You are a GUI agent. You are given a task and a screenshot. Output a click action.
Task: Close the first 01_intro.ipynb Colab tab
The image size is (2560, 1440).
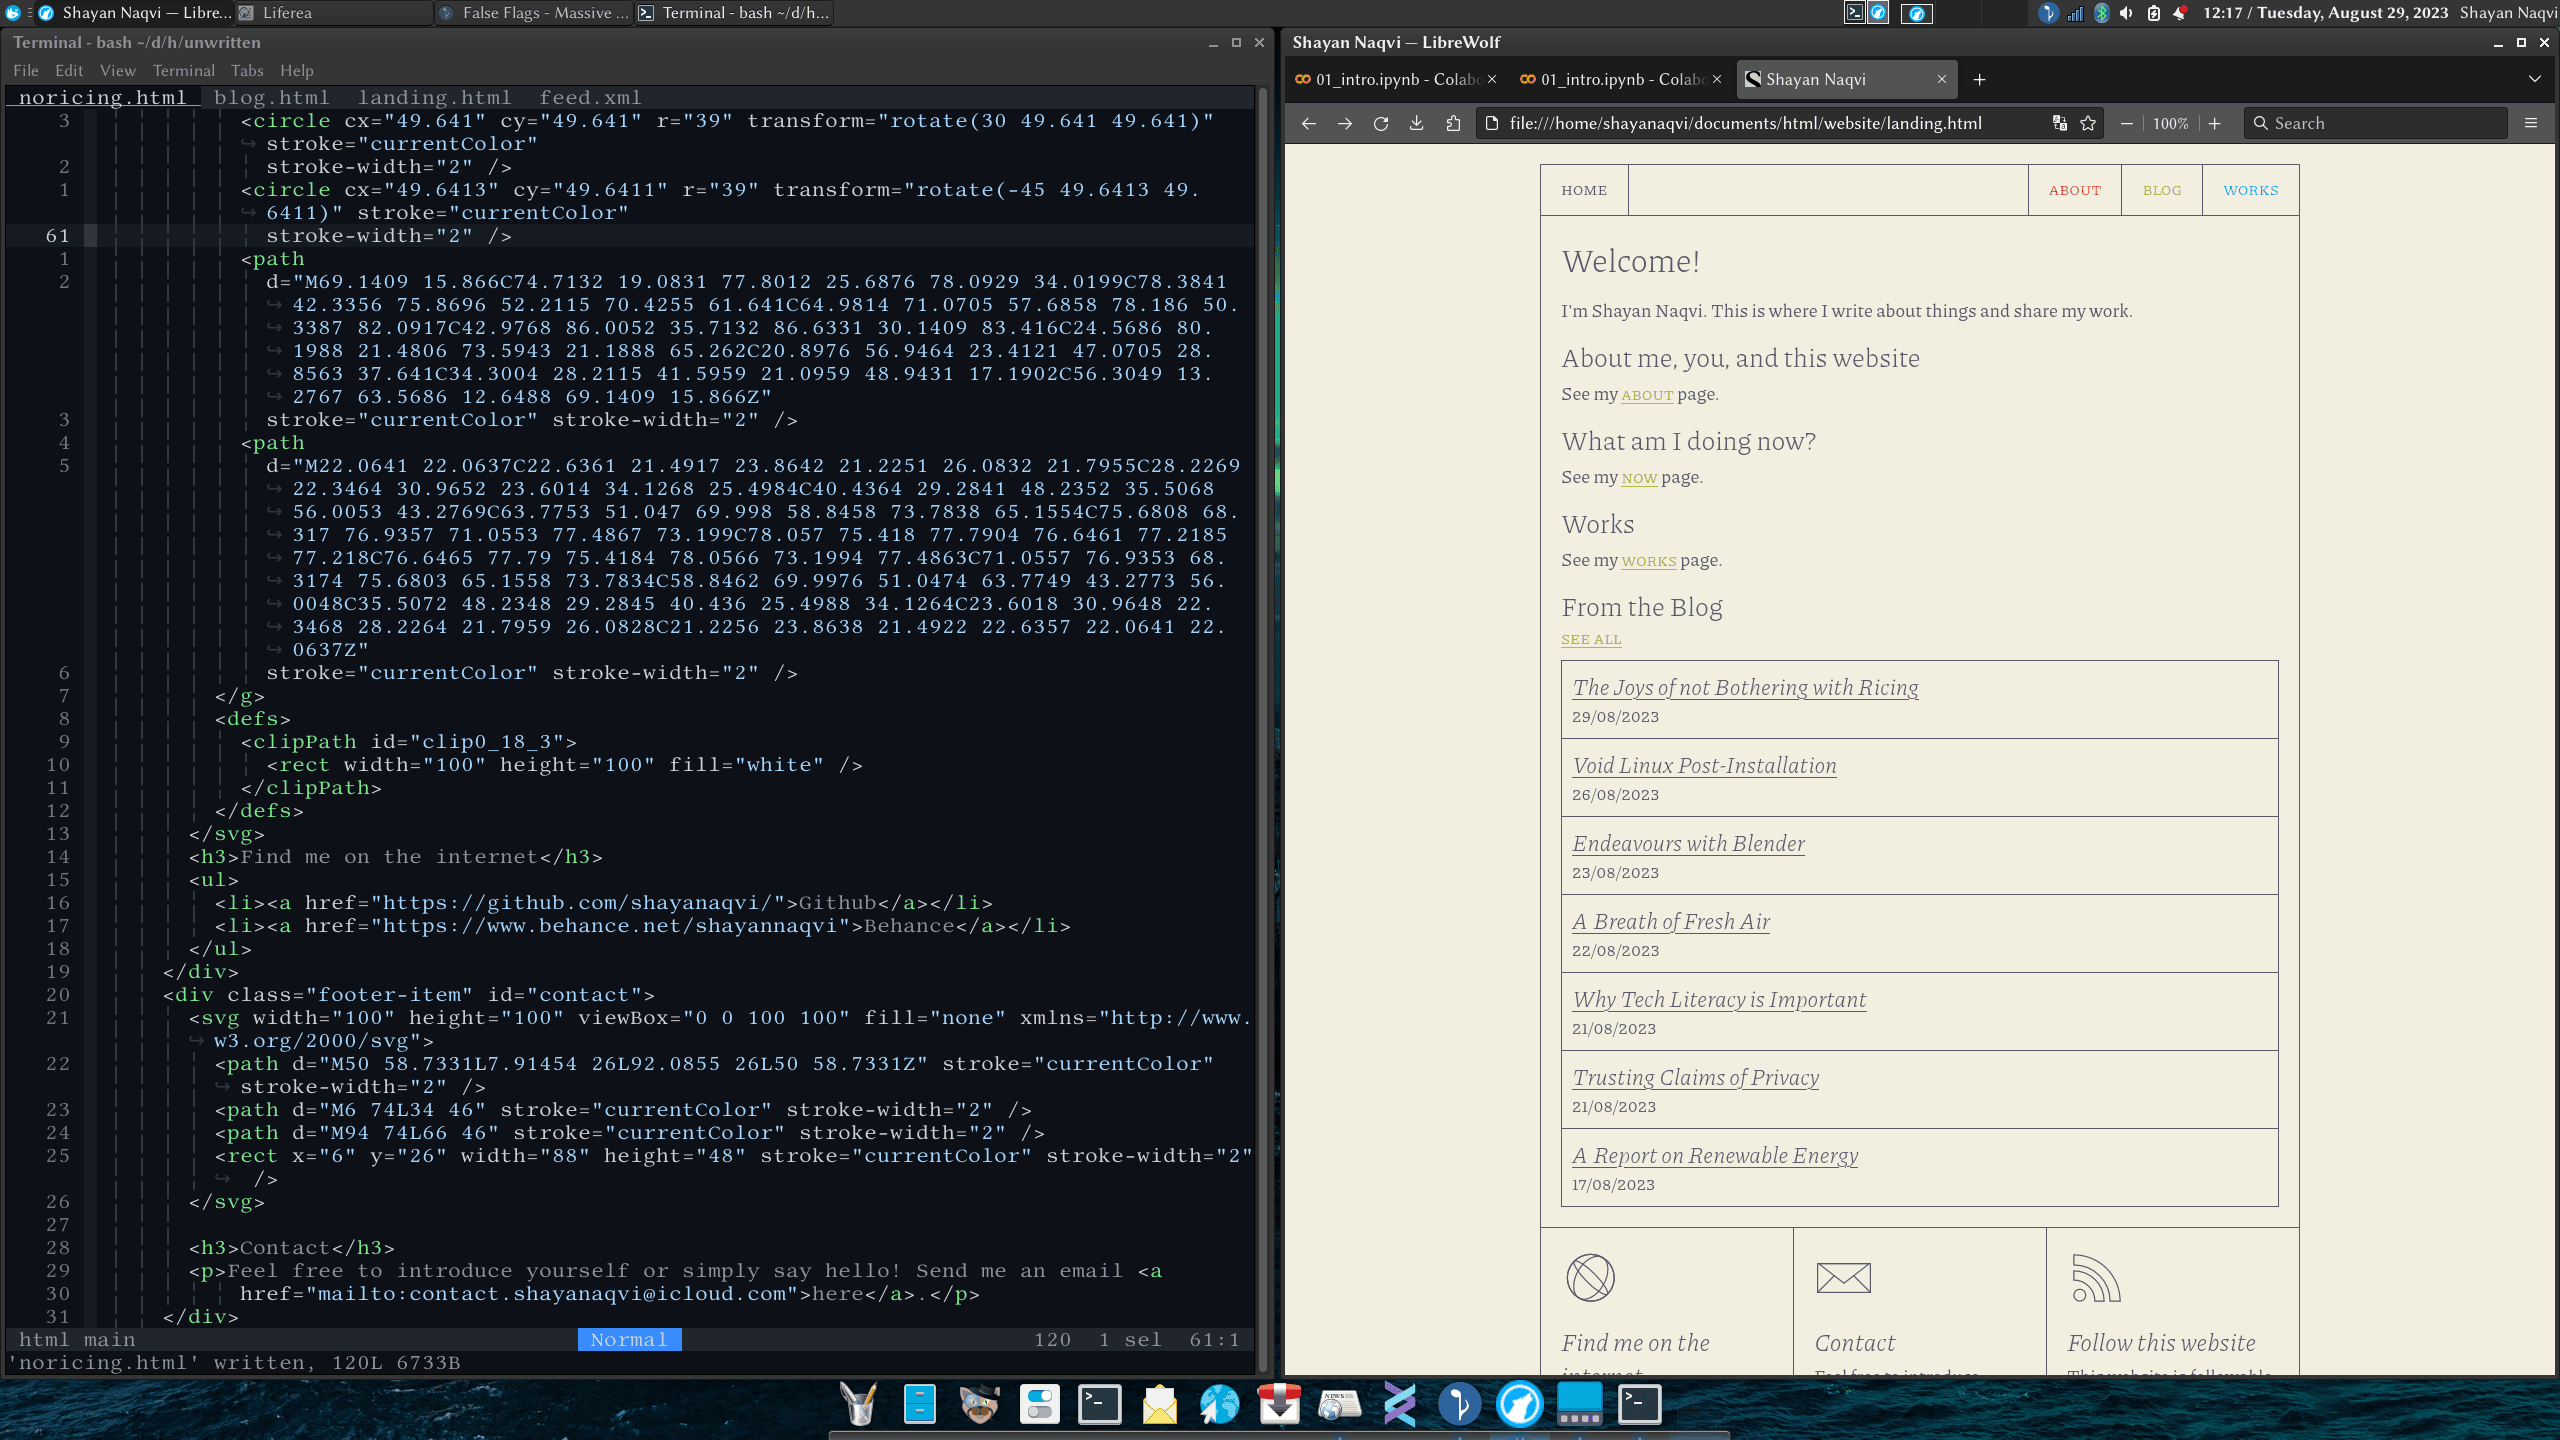(1492, 79)
